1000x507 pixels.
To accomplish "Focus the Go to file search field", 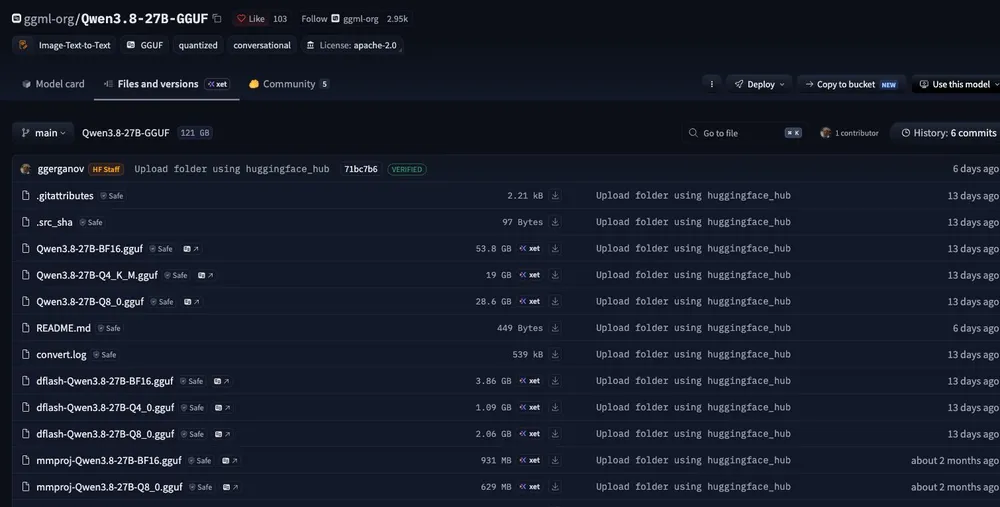I will coord(744,133).
